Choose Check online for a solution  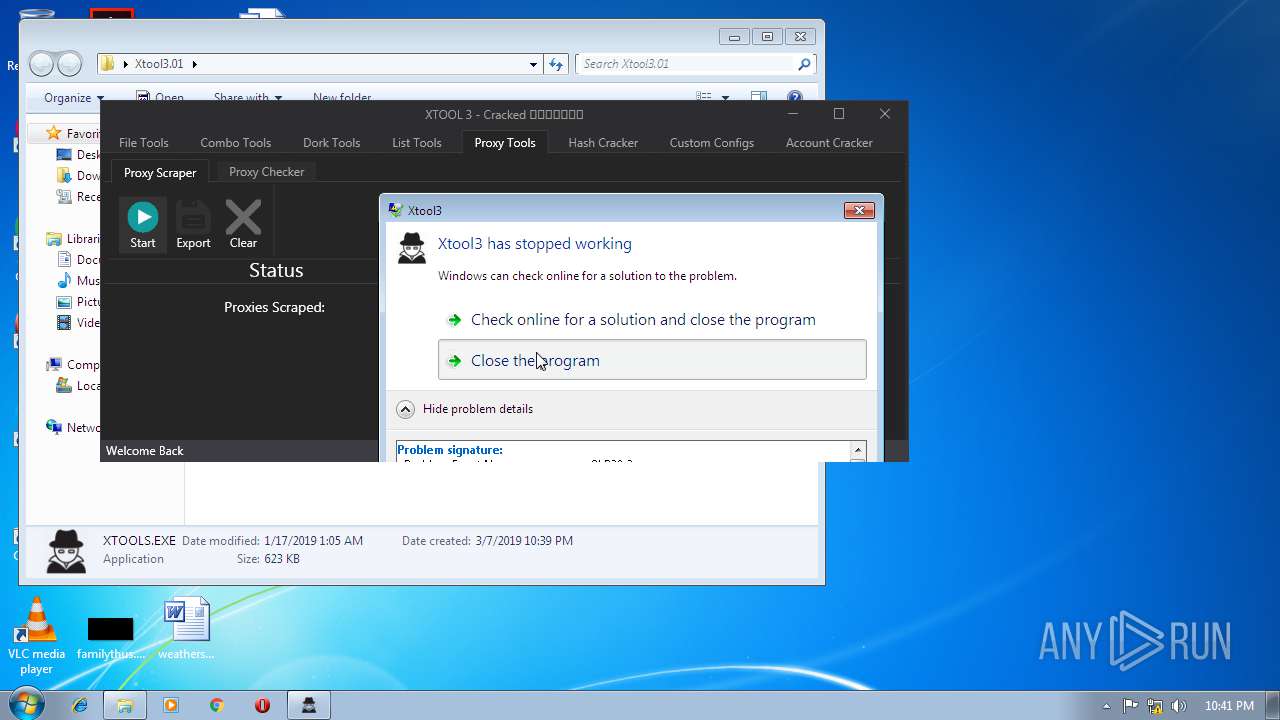coord(643,320)
